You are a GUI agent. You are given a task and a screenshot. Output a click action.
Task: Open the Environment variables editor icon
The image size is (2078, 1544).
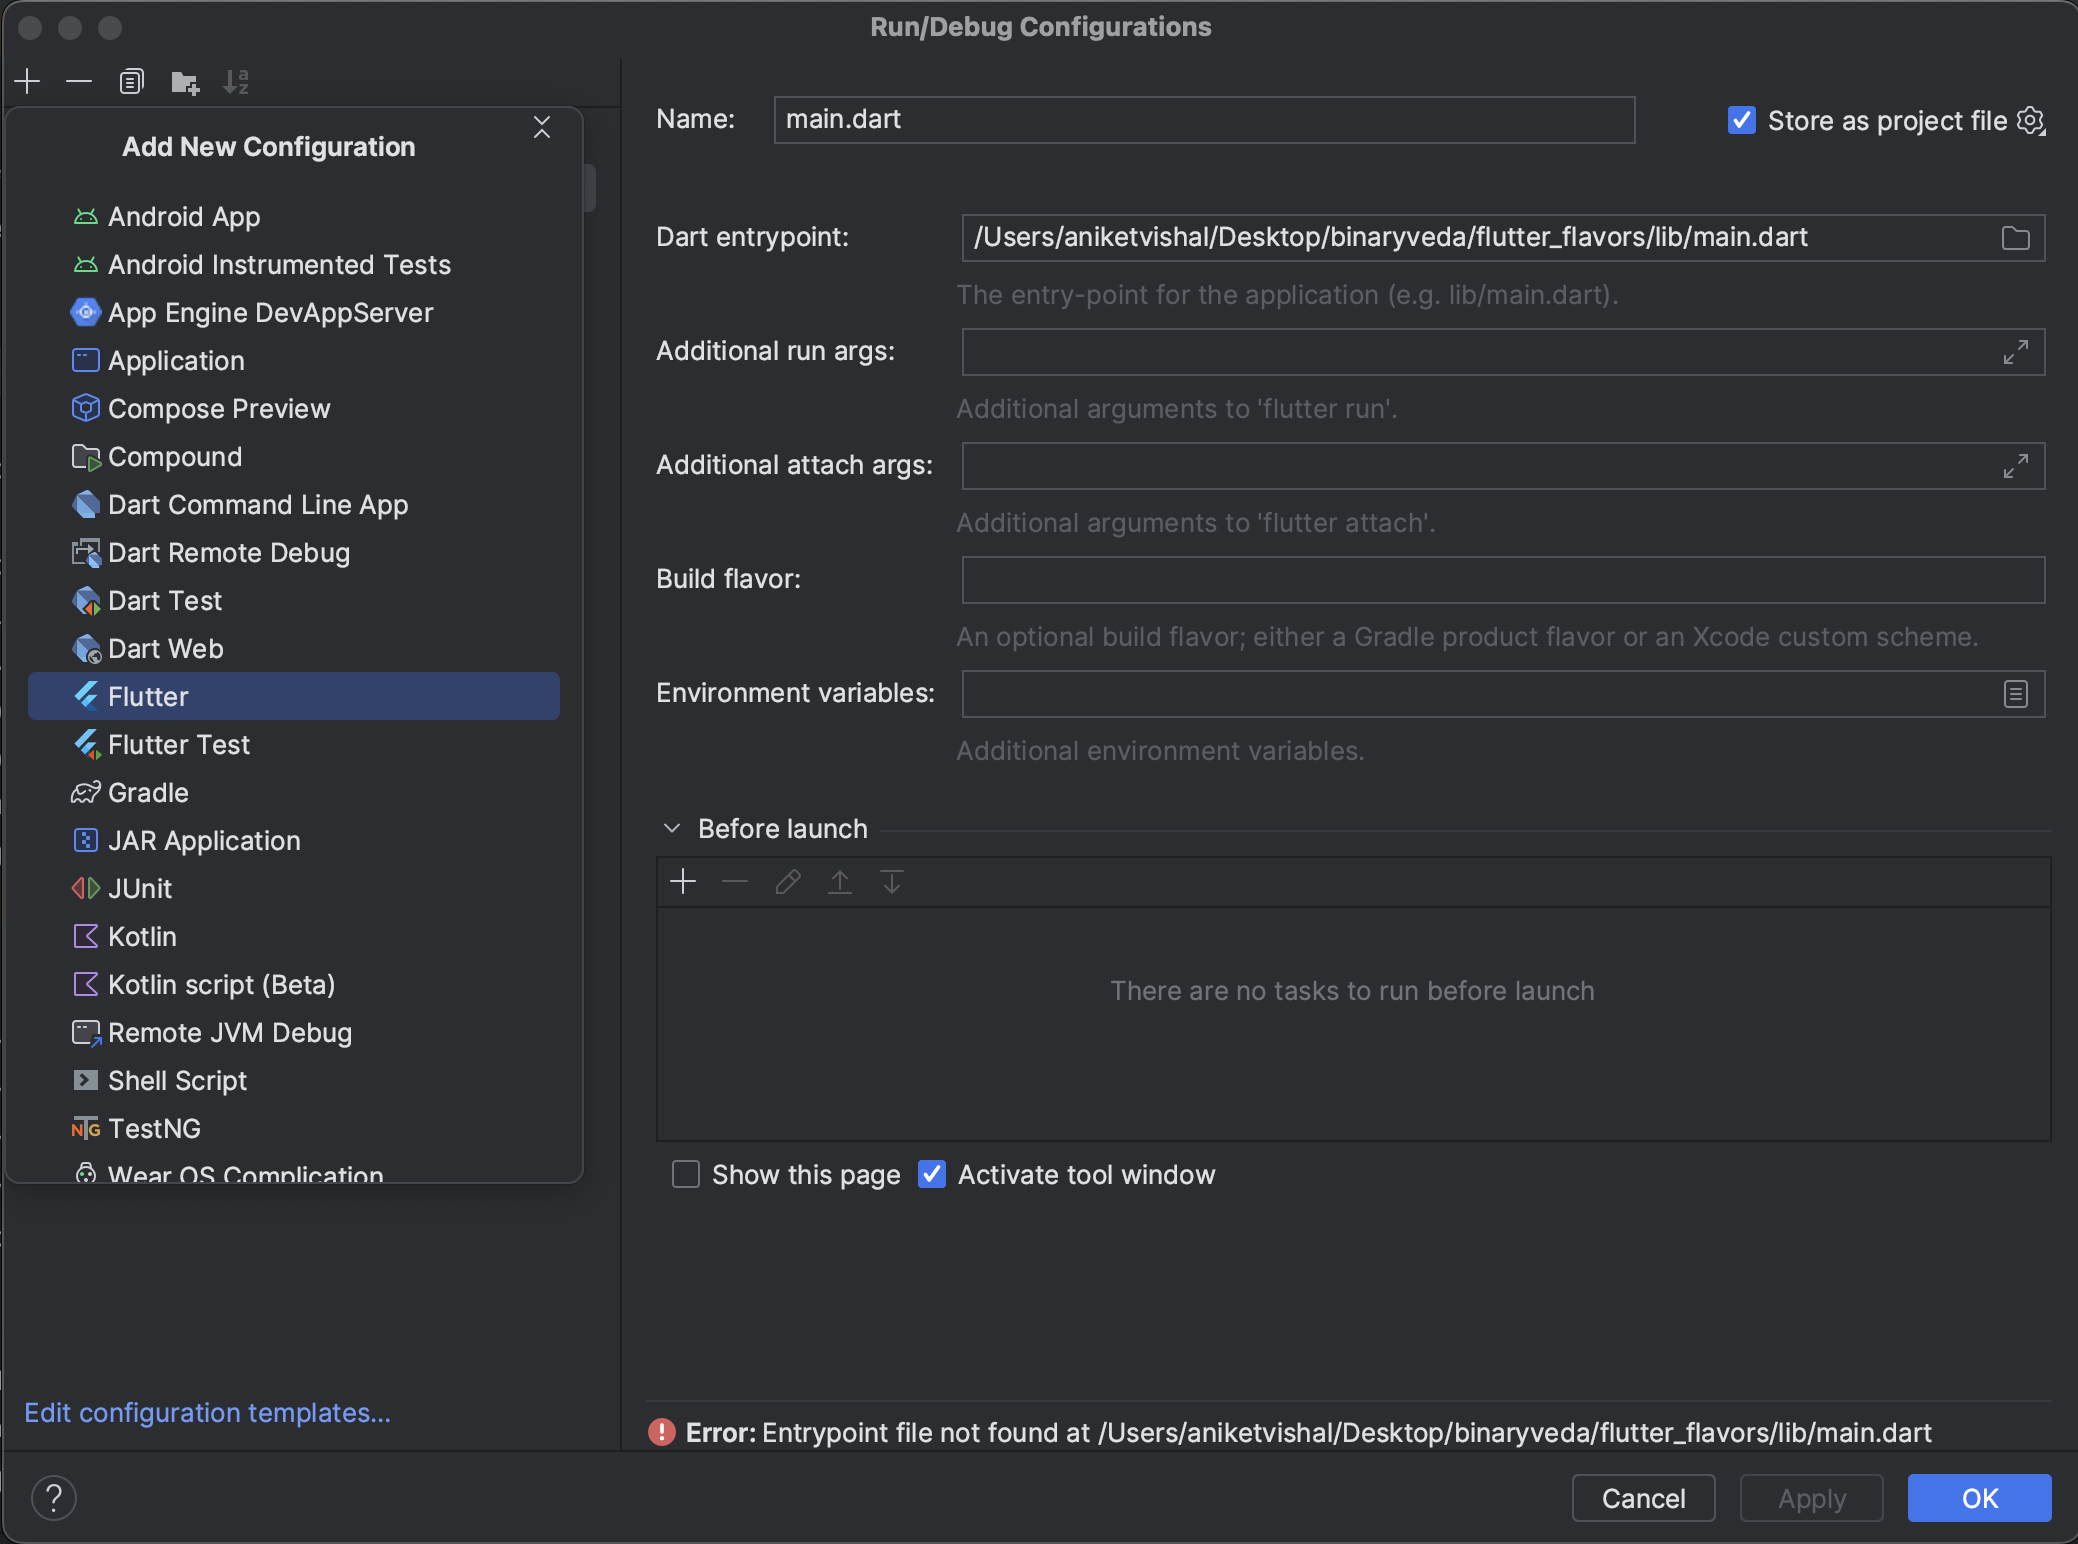(x=2015, y=694)
